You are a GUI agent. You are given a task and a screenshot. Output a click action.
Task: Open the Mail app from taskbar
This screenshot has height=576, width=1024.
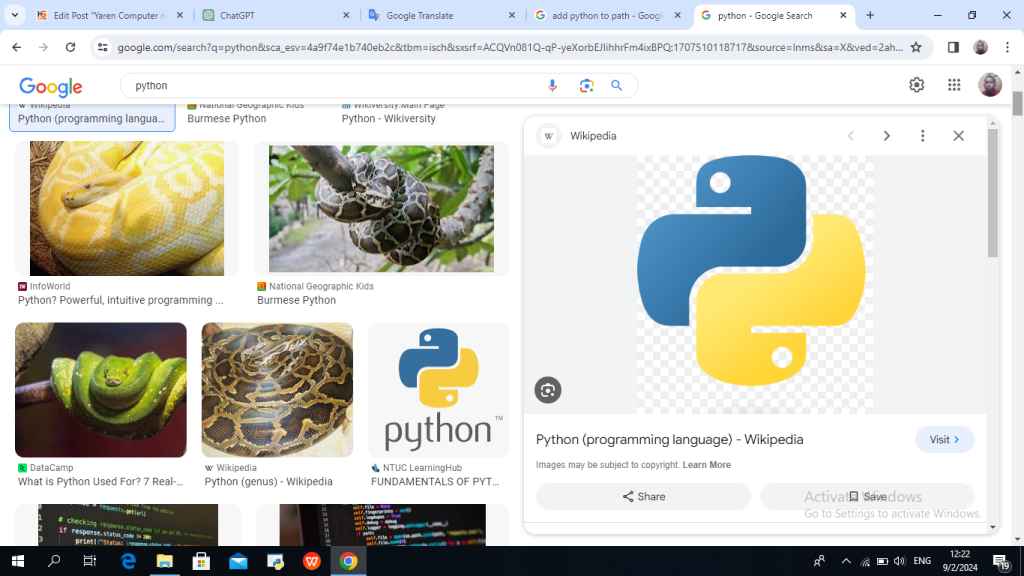point(238,561)
